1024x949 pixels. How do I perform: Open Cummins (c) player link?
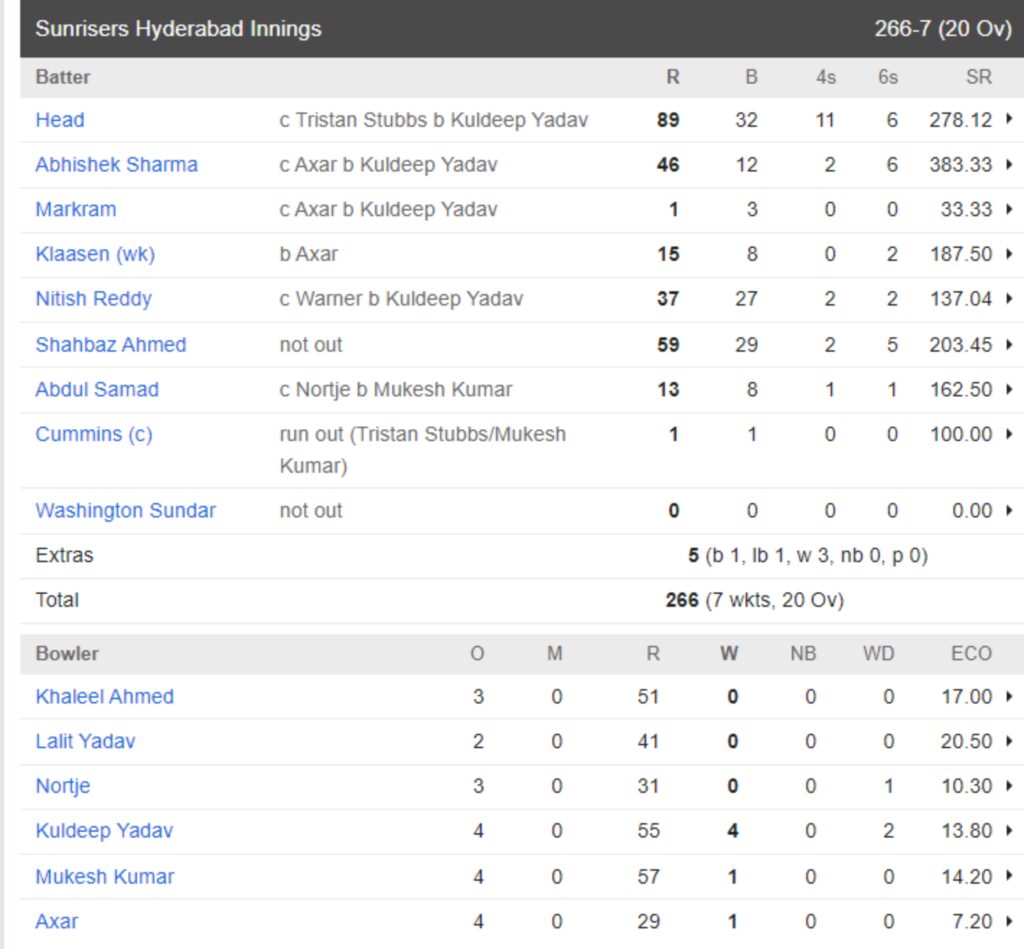tap(94, 434)
